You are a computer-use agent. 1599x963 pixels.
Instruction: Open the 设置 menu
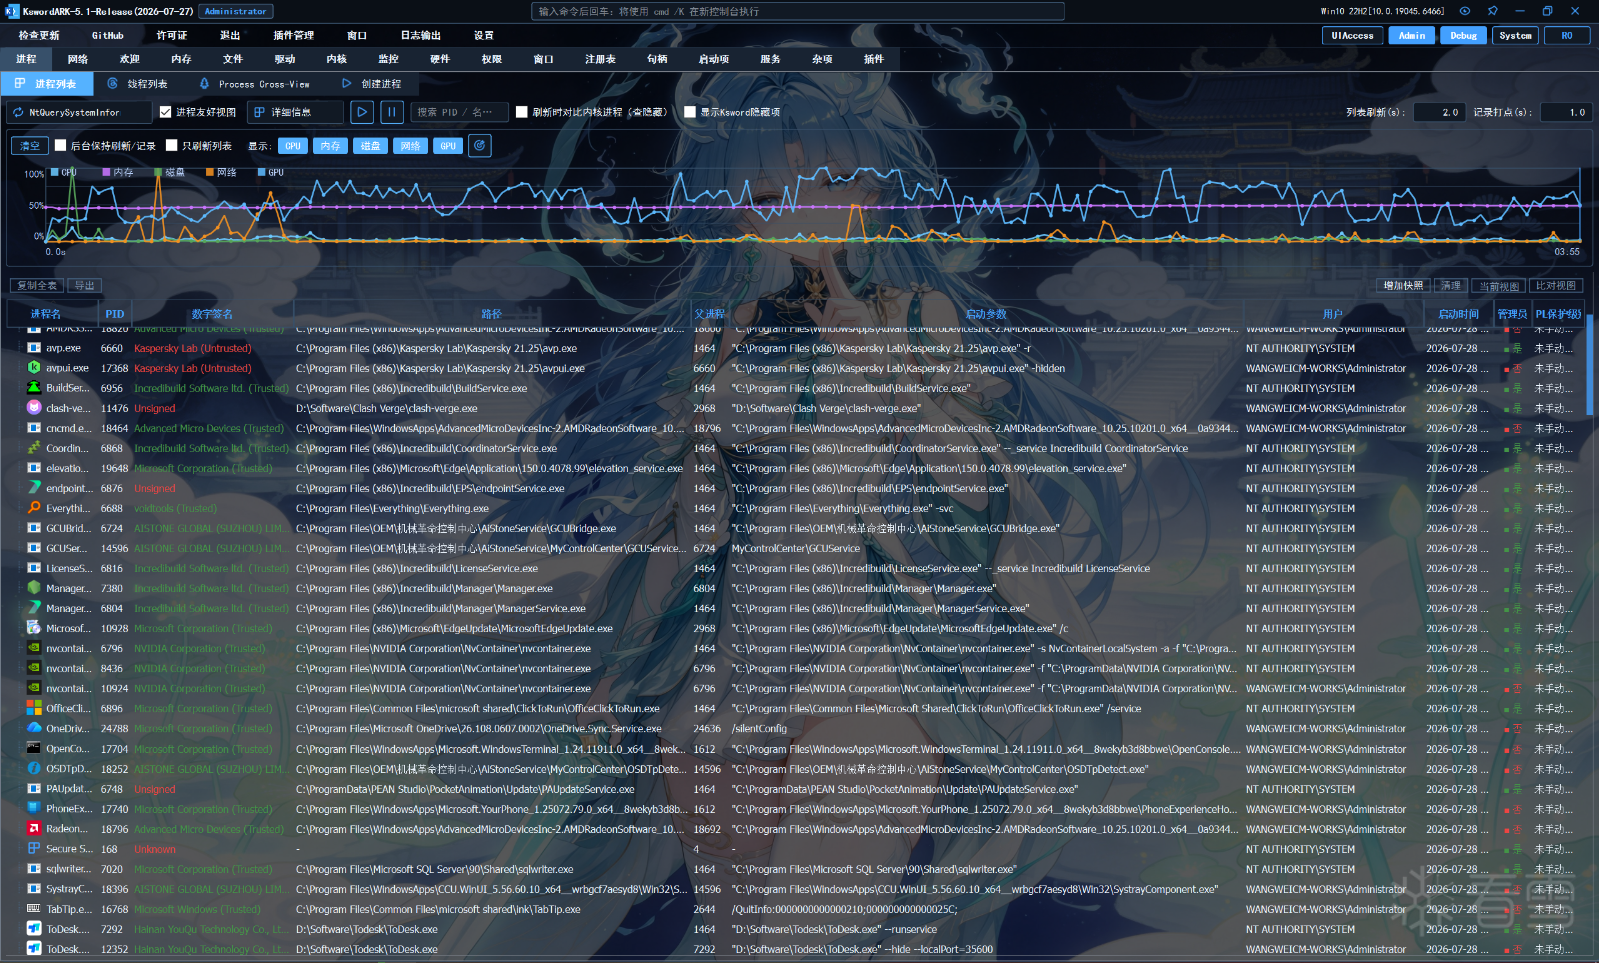click(x=484, y=35)
